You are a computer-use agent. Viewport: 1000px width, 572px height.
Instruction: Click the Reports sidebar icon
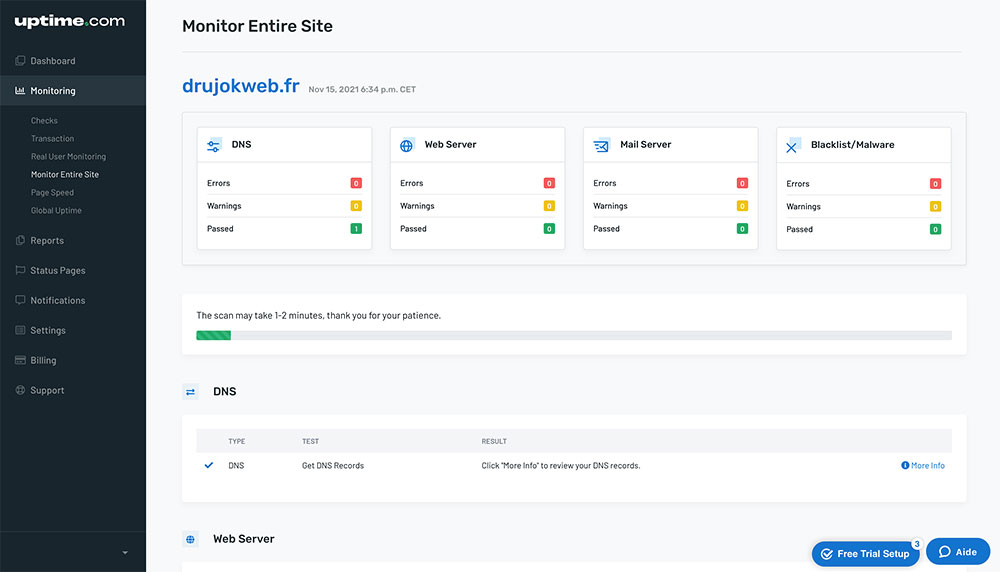[20, 240]
